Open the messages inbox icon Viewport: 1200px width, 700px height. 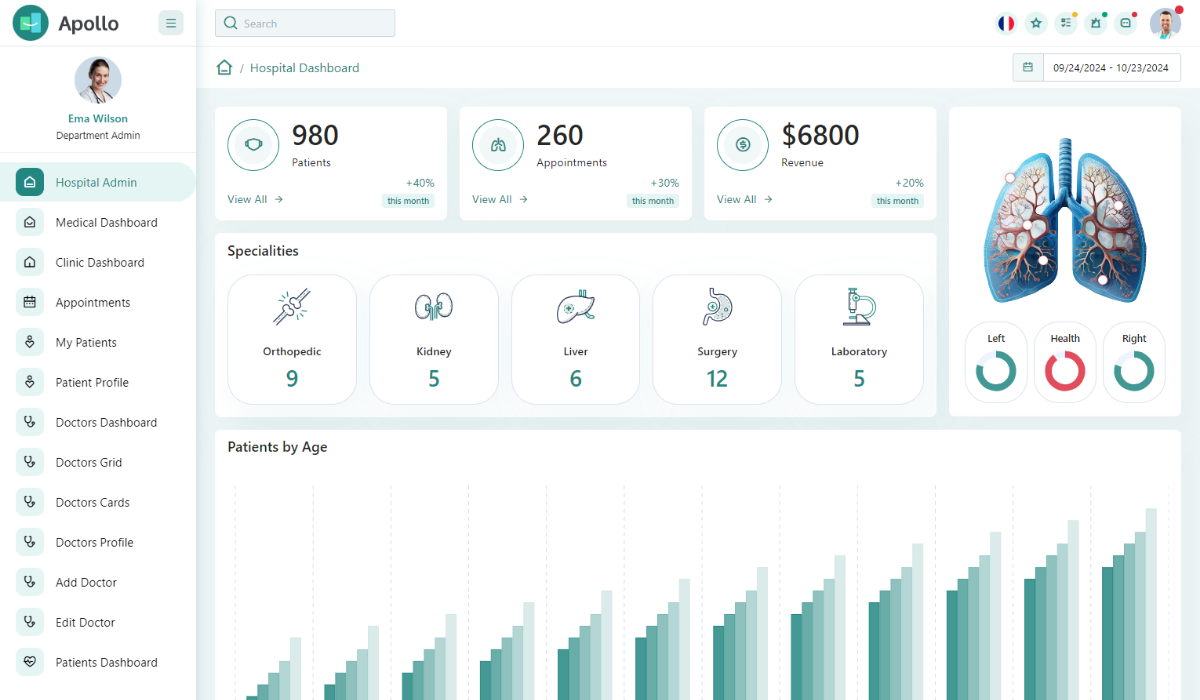[1126, 22]
